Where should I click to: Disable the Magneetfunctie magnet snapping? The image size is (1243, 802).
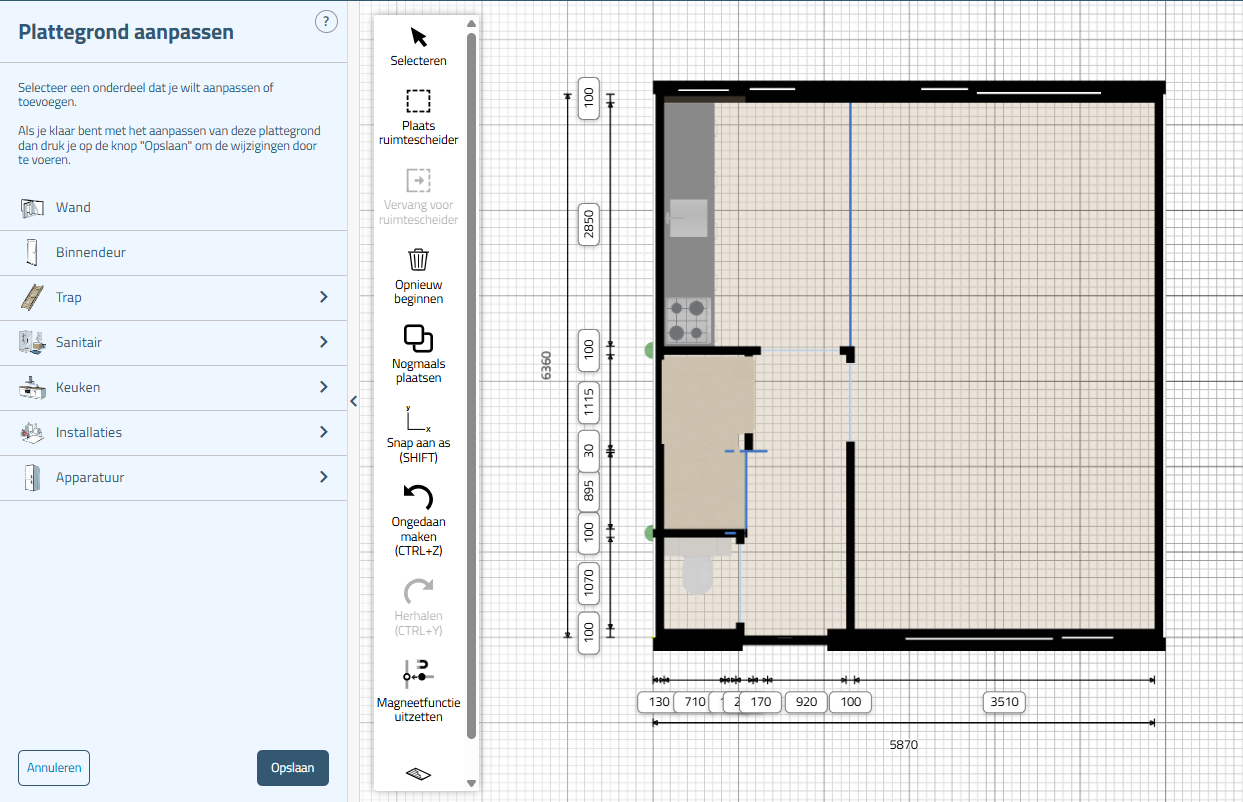(418, 675)
